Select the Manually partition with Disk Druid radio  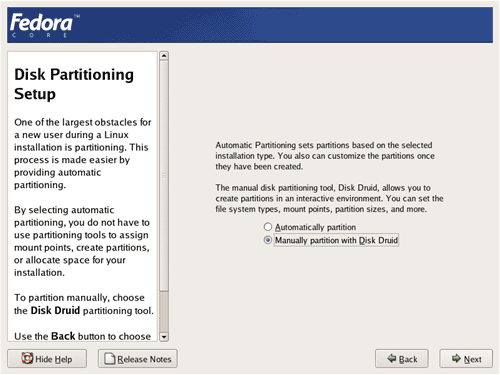pyautogui.click(x=268, y=240)
